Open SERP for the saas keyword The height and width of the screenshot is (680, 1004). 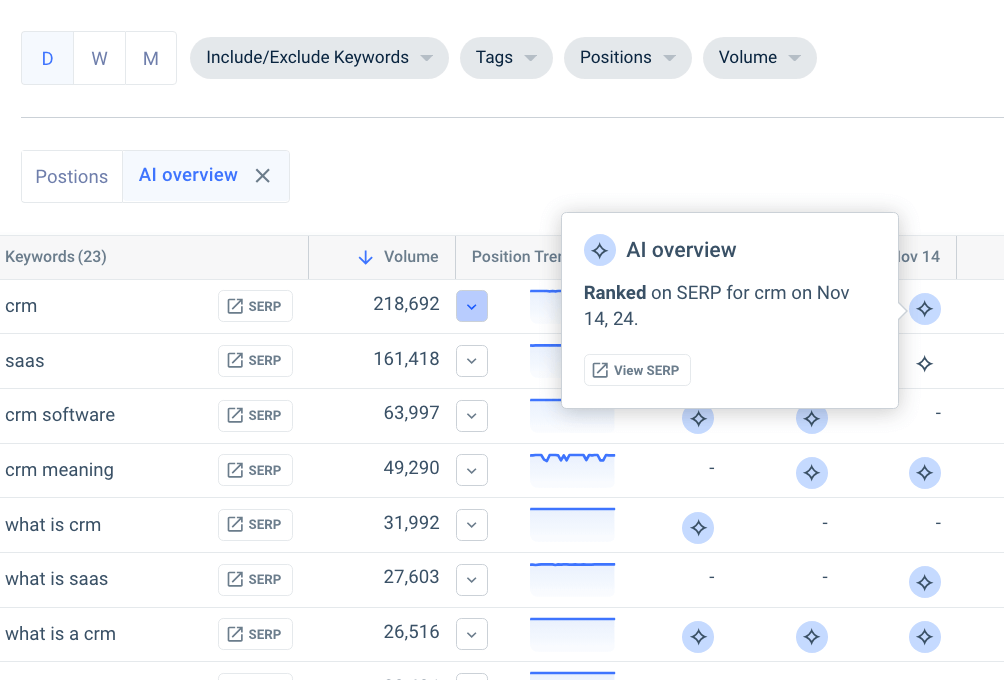255,361
